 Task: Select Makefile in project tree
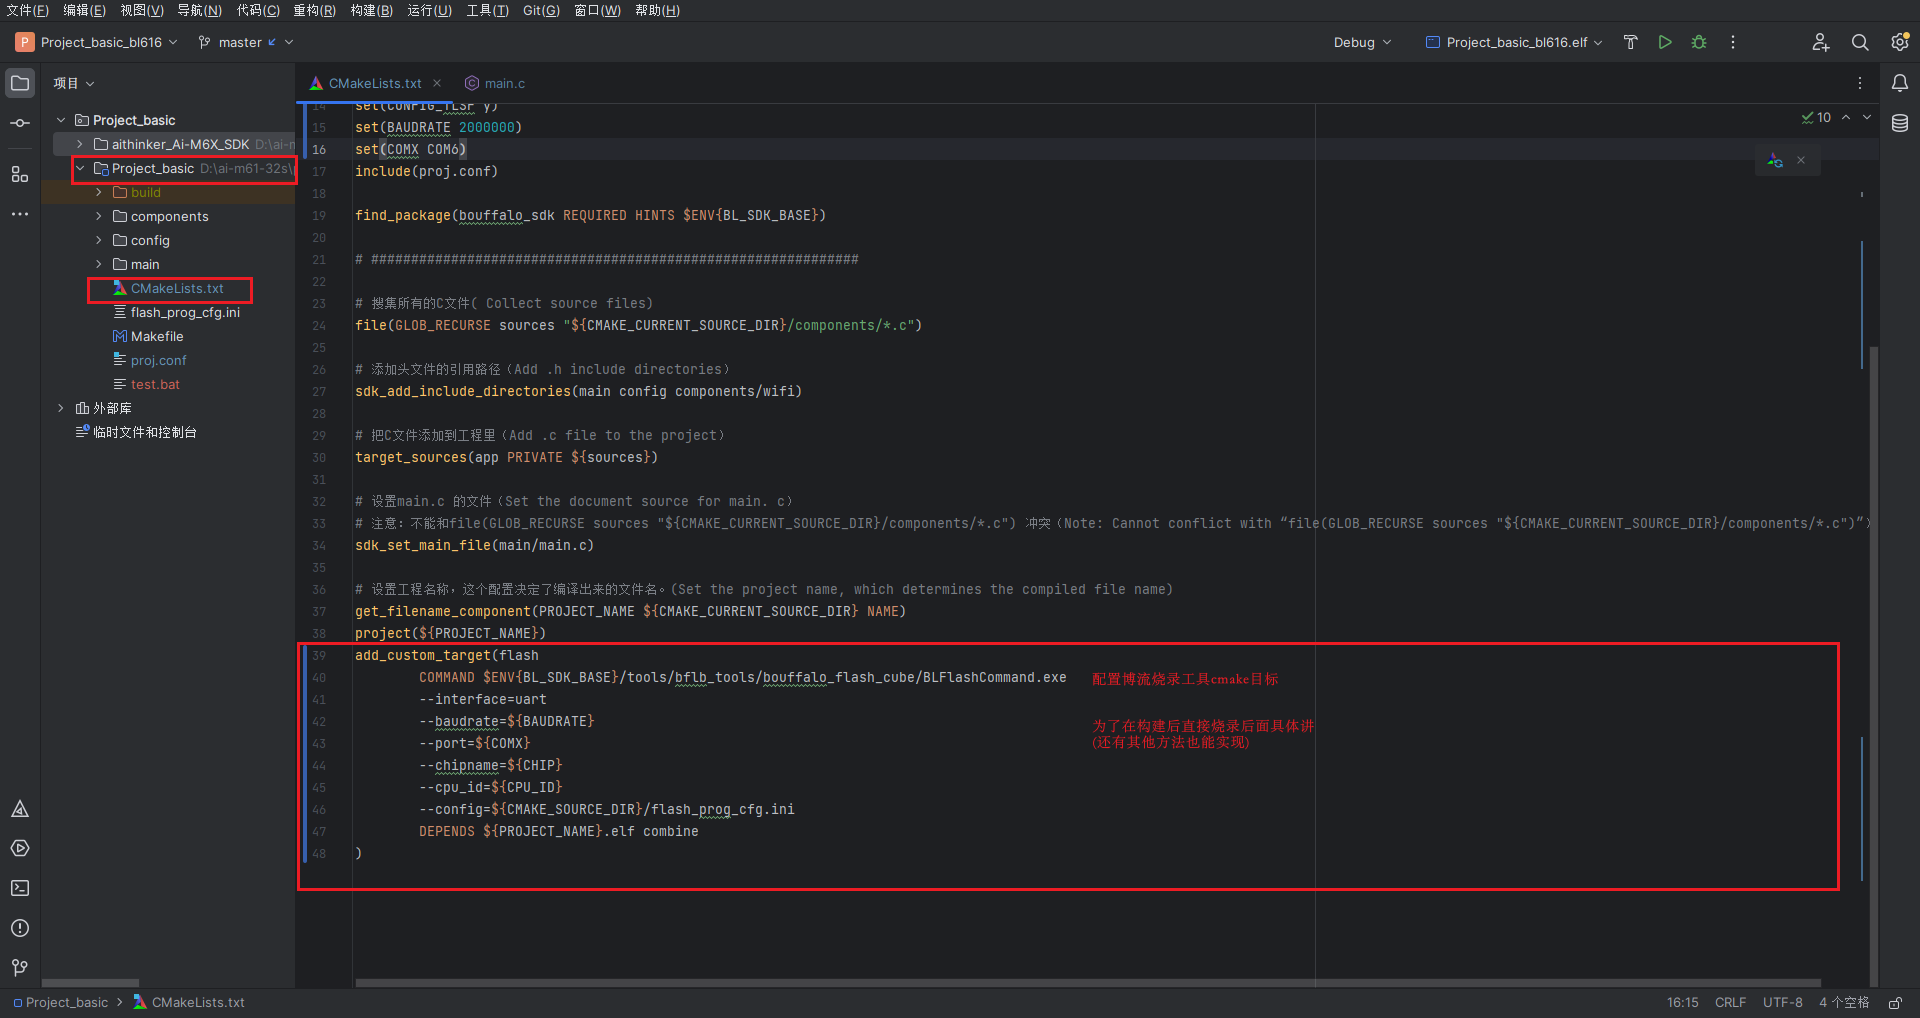148,336
